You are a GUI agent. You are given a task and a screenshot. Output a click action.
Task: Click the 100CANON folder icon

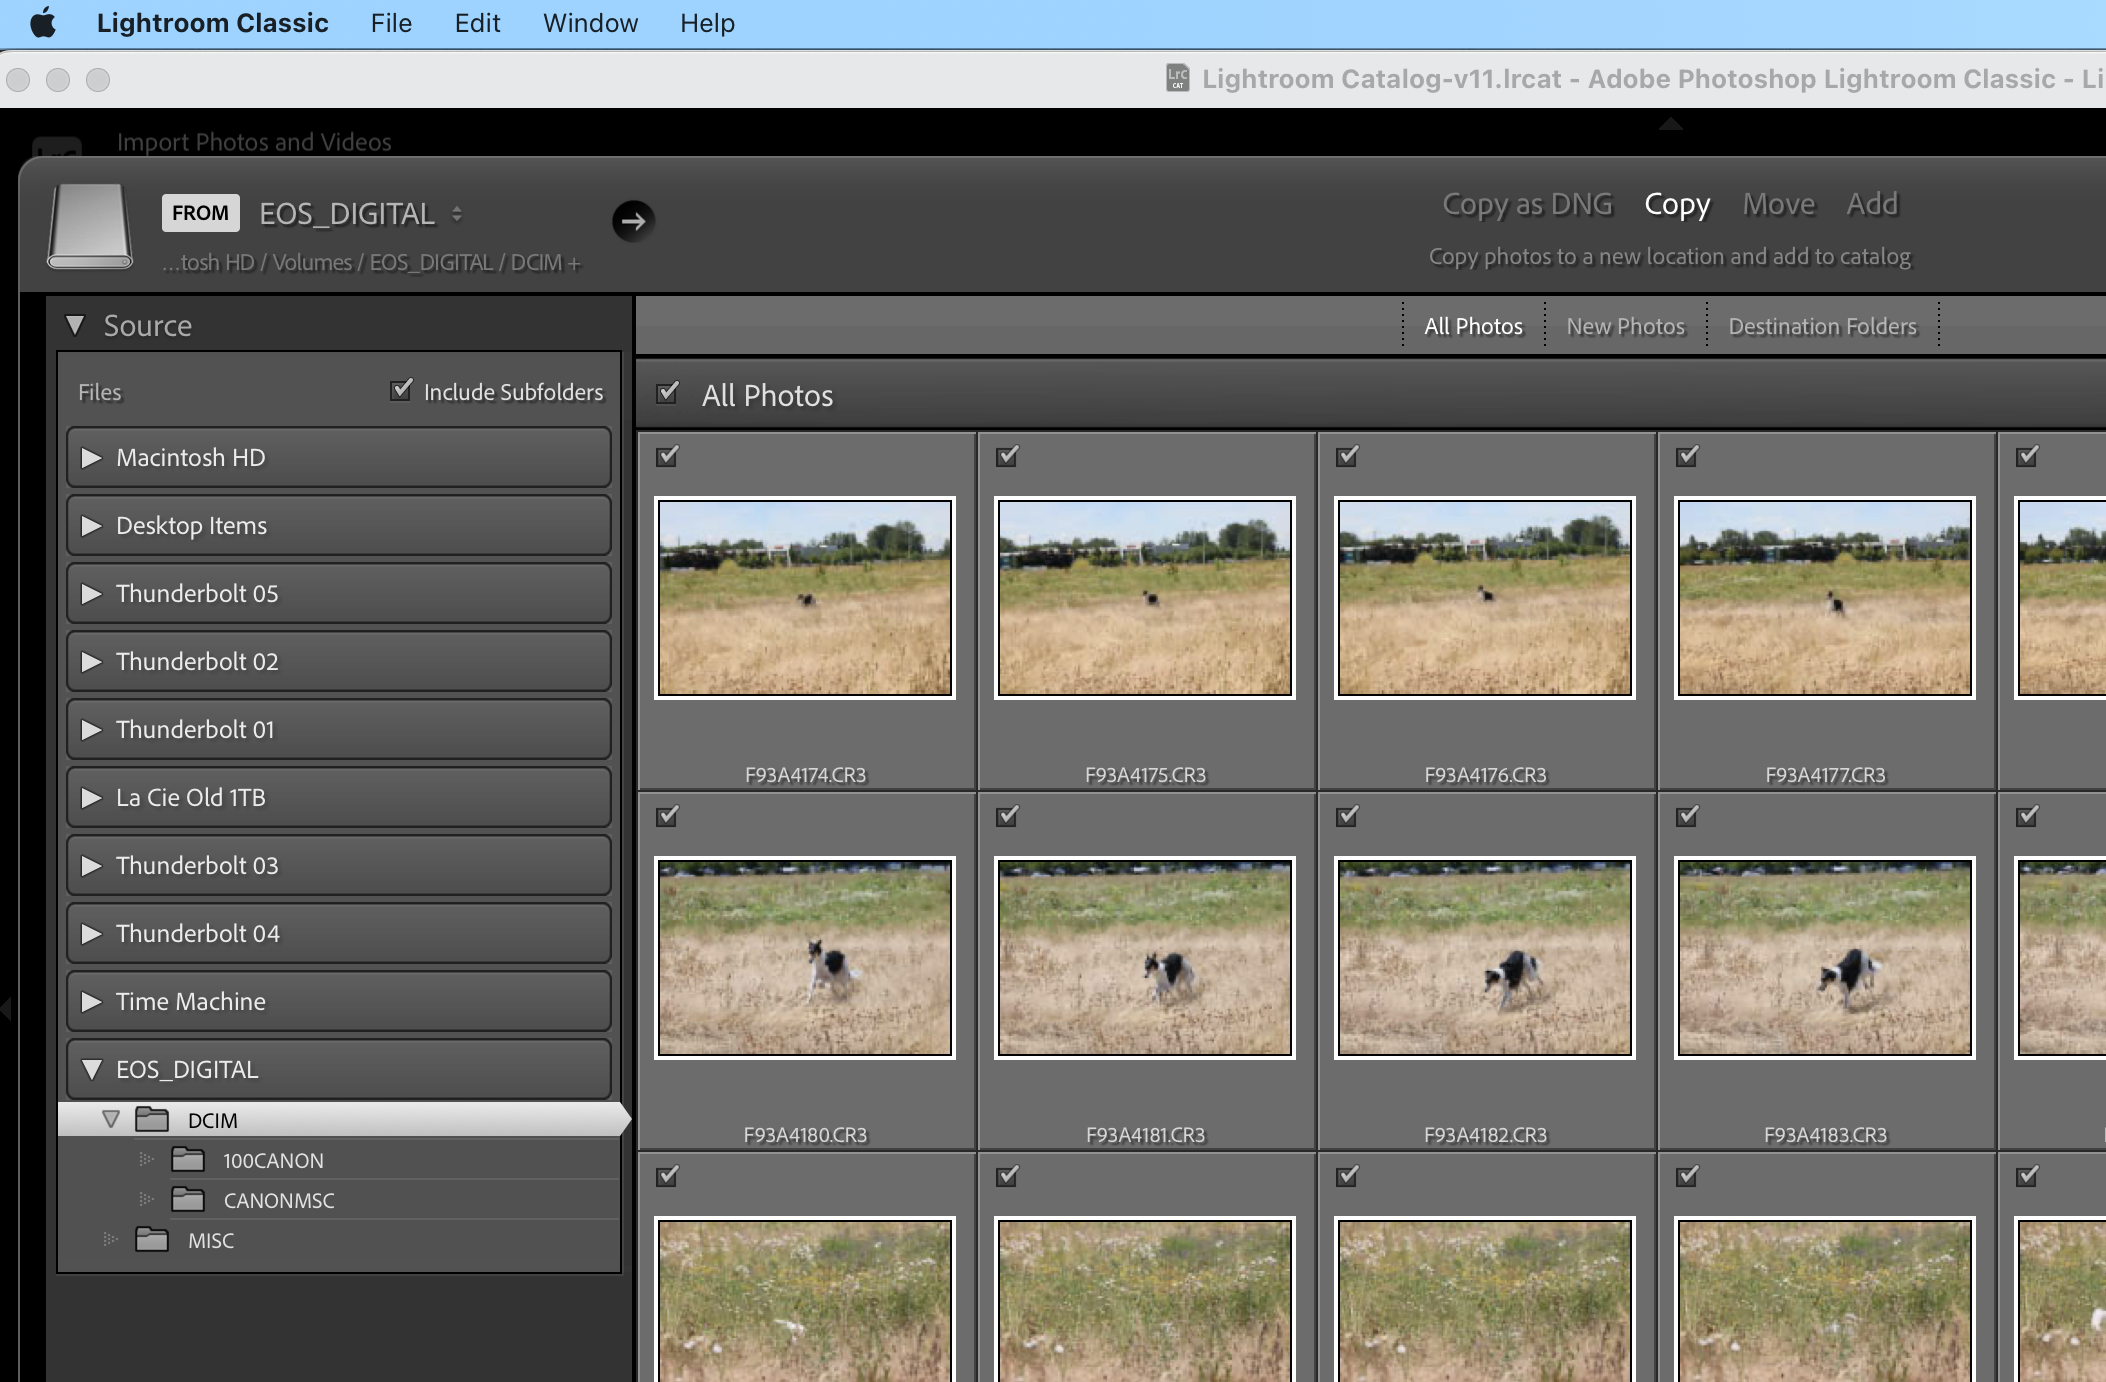pos(187,1160)
